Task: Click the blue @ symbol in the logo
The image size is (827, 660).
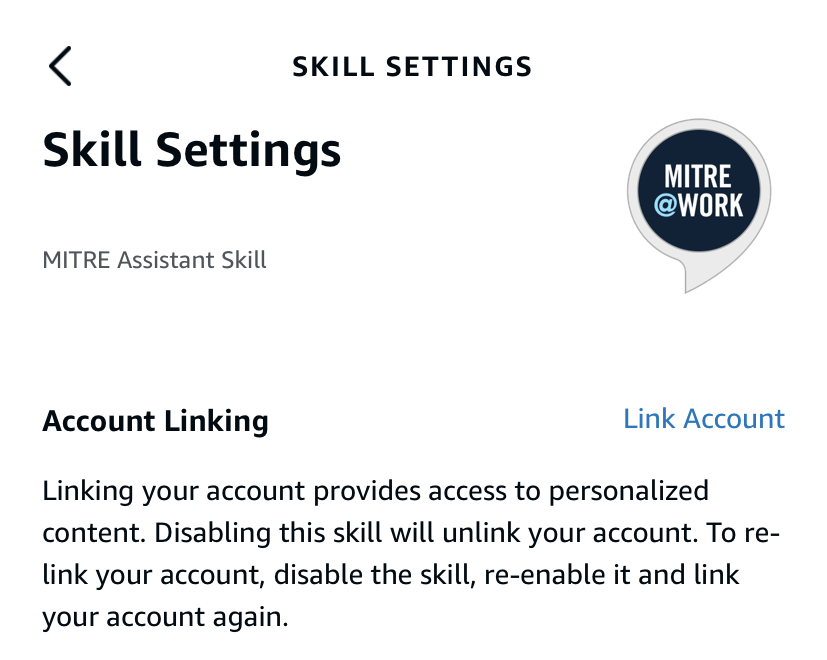Action: tap(665, 206)
